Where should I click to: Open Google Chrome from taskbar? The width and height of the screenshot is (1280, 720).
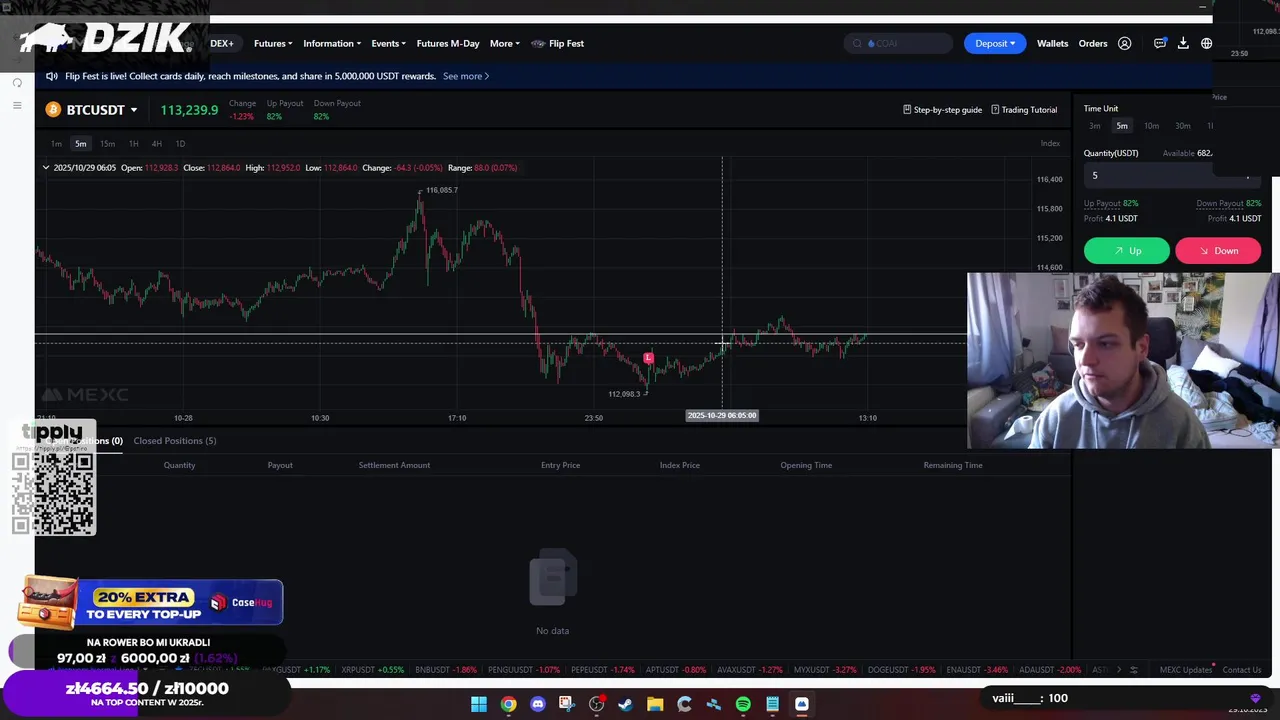click(x=508, y=704)
